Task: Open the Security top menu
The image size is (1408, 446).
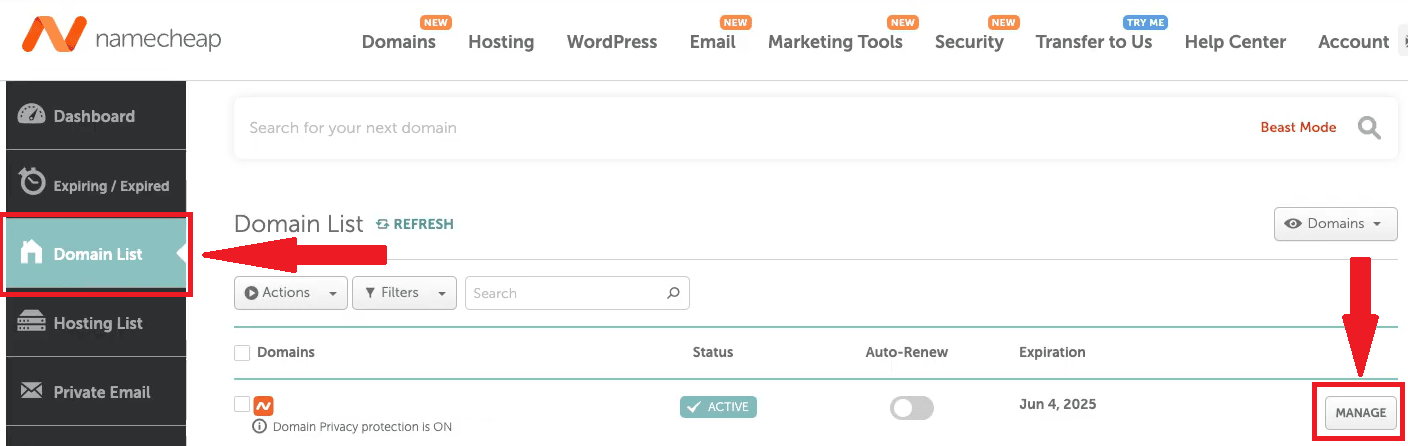Action: pyautogui.click(x=969, y=42)
